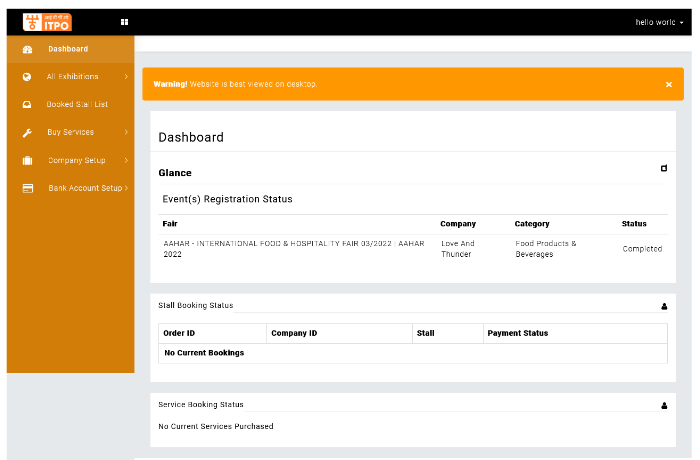Click the Stall column header

point(425,333)
